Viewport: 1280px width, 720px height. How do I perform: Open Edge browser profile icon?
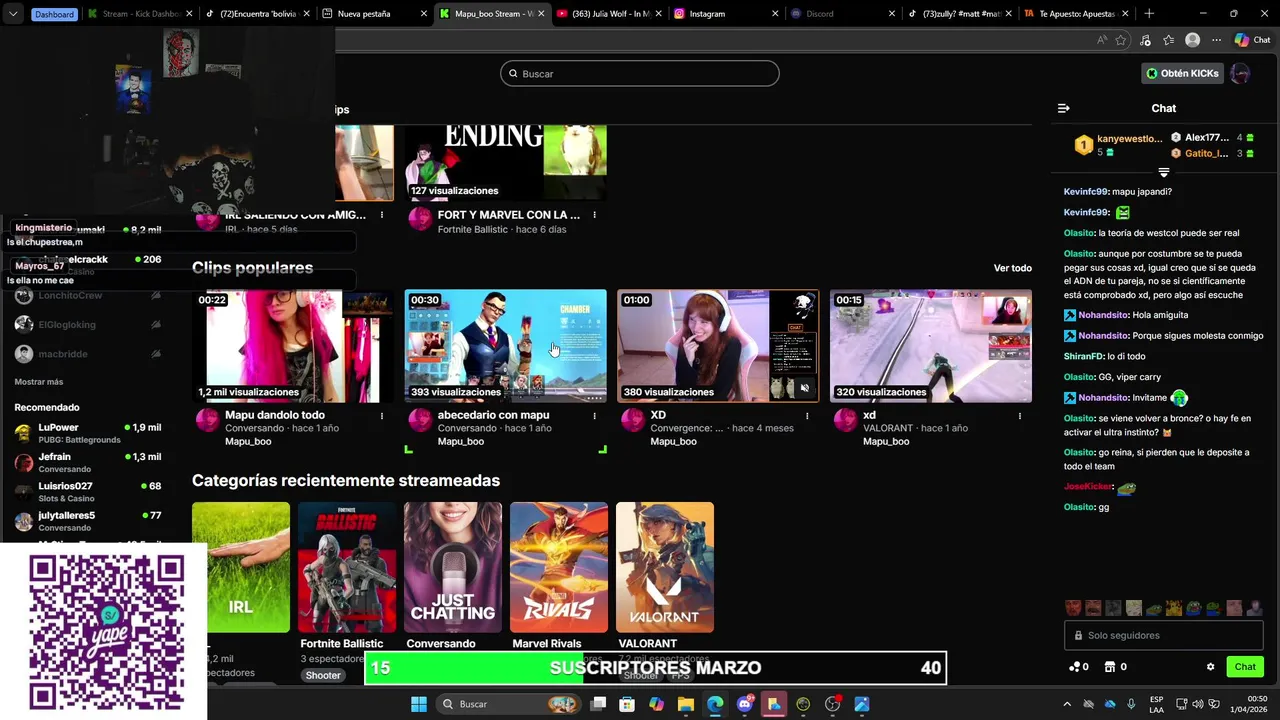1192,40
